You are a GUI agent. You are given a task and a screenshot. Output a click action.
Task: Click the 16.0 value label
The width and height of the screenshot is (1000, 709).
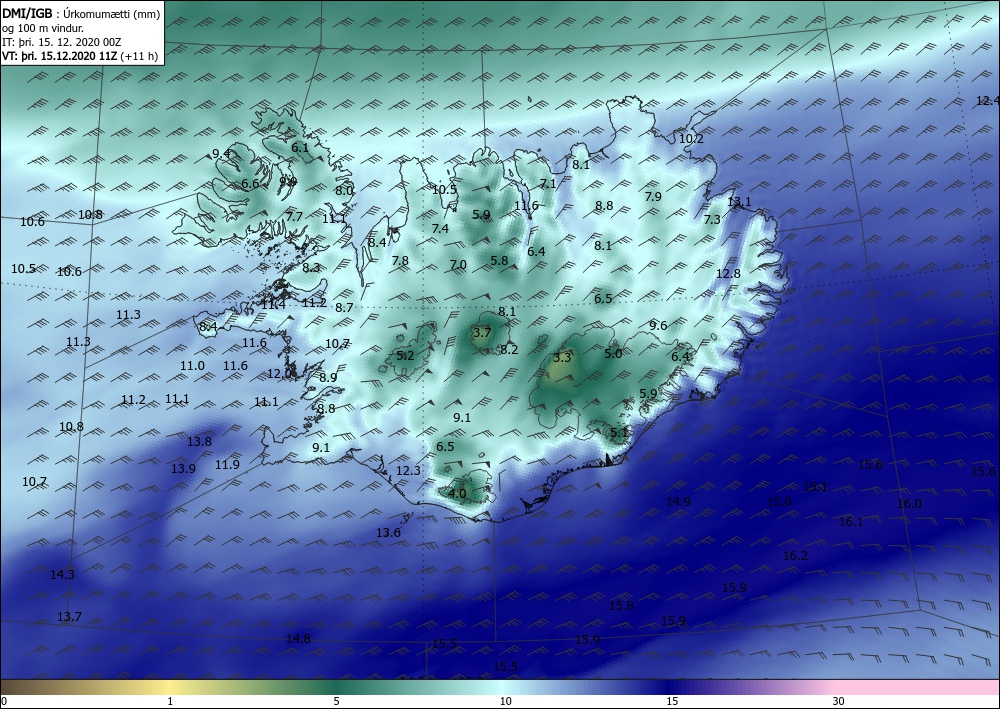click(x=909, y=504)
